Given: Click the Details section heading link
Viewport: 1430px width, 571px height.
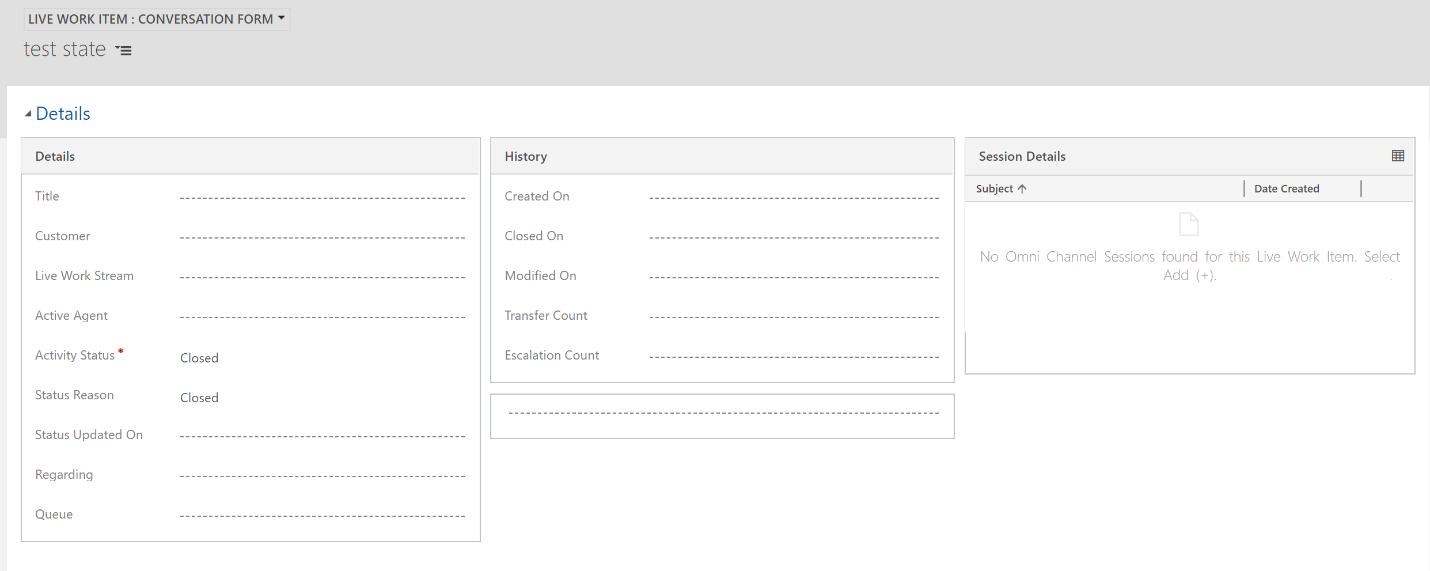Looking at the screenshot, I should click(63, 114).
